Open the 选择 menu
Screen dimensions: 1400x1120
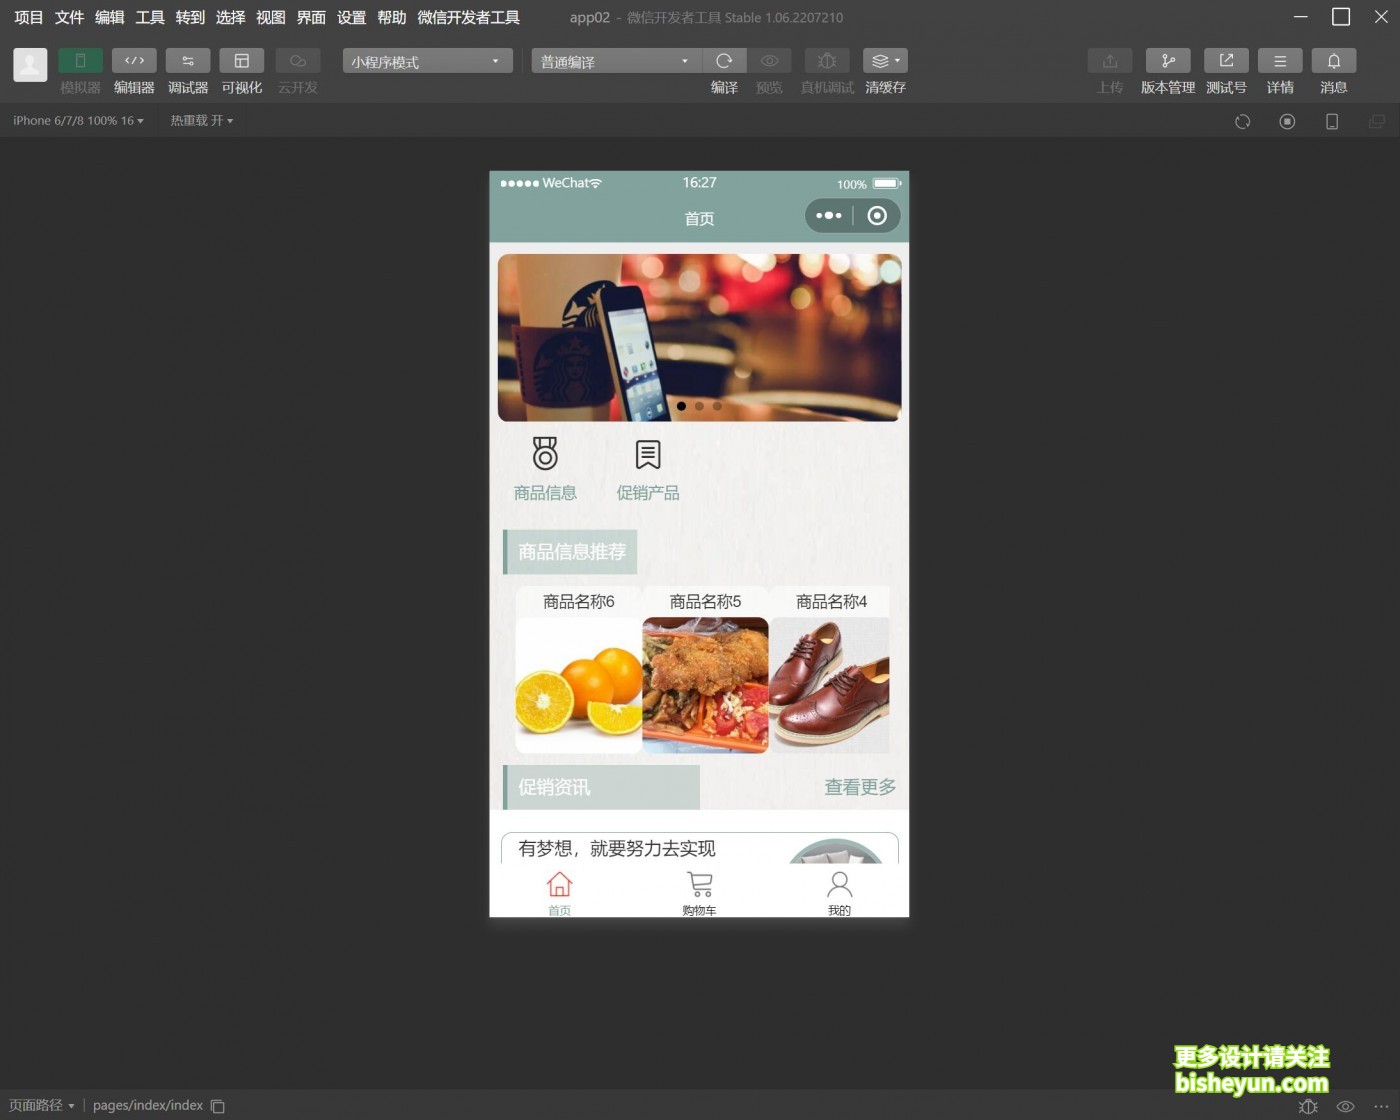pyautogui.click(x=231, y=18)
